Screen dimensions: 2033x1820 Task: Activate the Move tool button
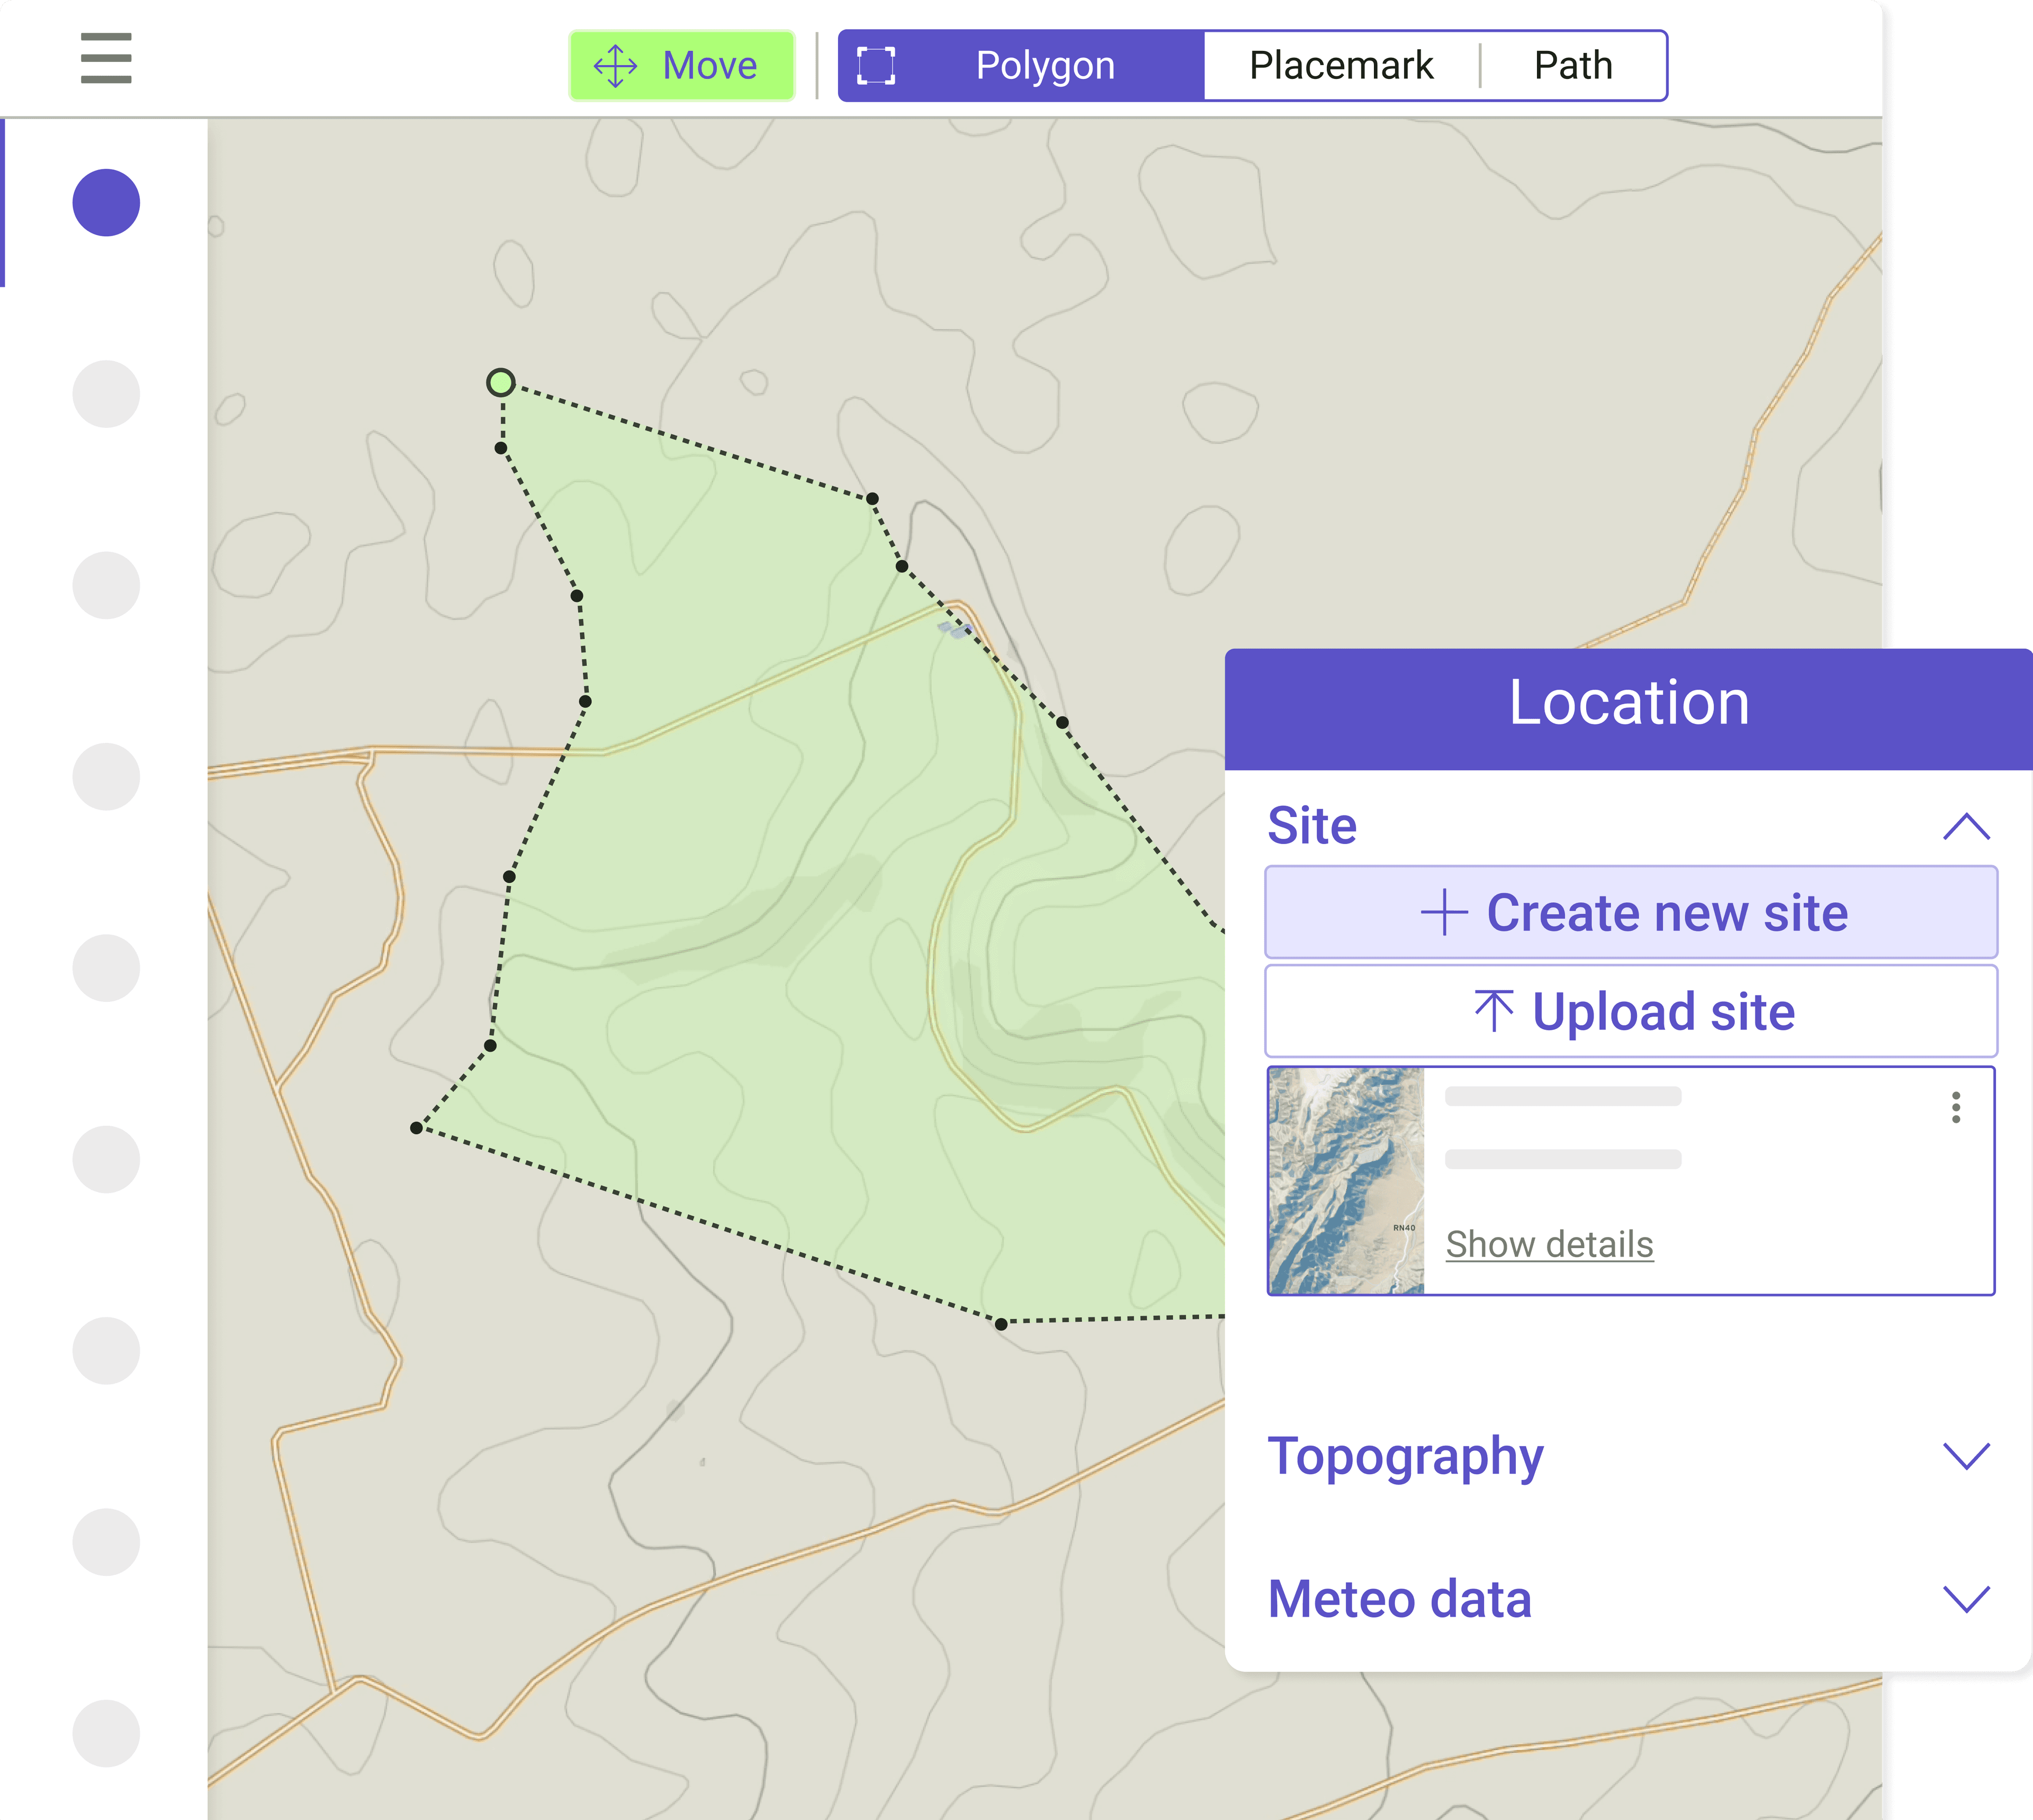coord(682,66)
